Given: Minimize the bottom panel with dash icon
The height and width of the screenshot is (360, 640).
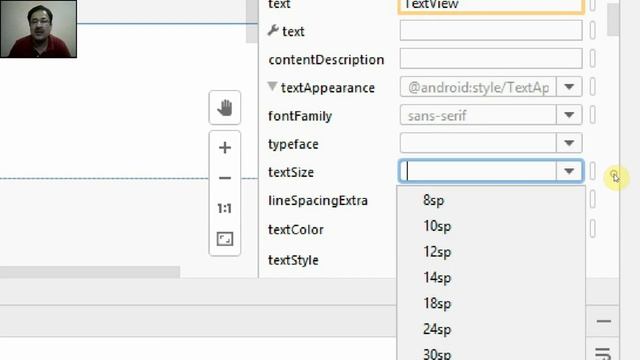Looking at the screenshot, I should [604, 321].
